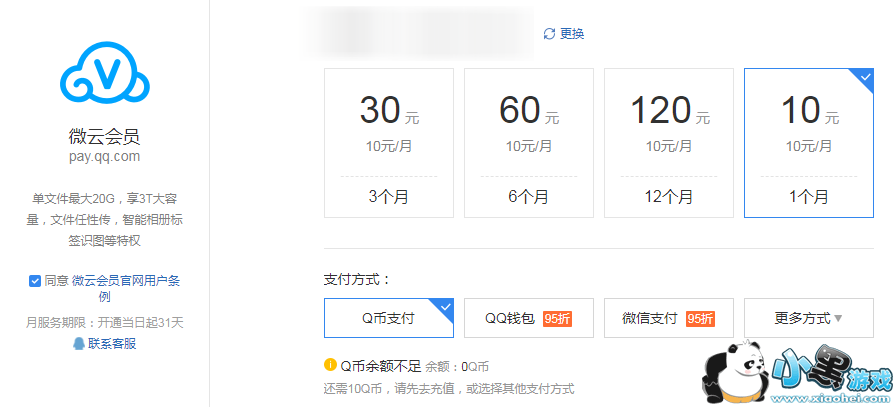The width and height of the screenshot is (894, 407).
Task: Expand the 更多方式 payment dropdown
Action: coord(808,318)
